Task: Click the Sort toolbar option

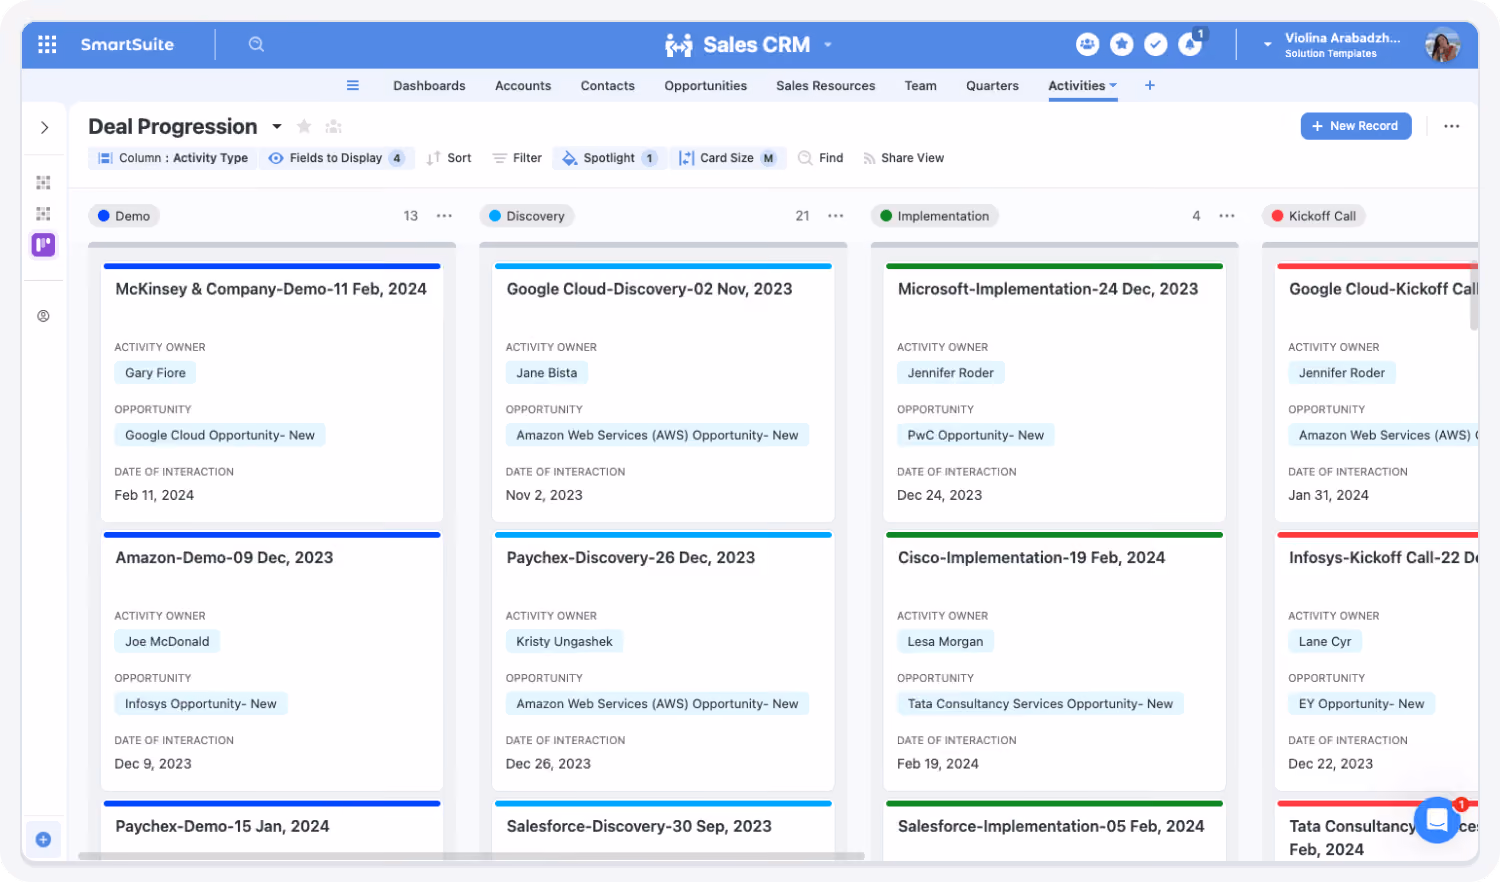Action: [x=449, y=158]
